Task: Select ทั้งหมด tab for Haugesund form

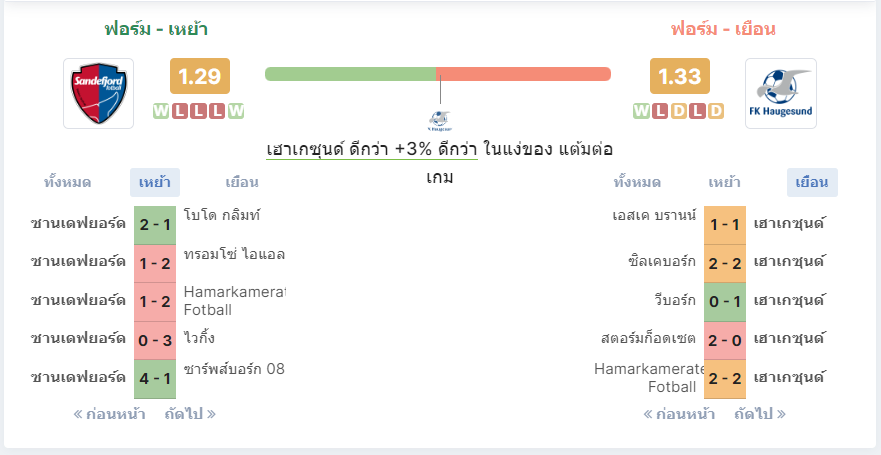Action: coord(637,183)
